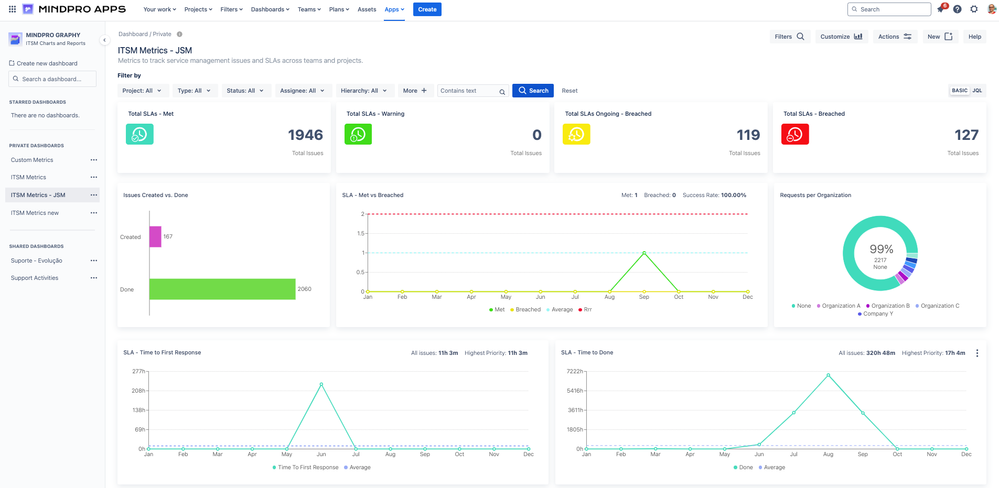Open the user profile avatar
999x488 pixels.
click(x=991, y=10)
